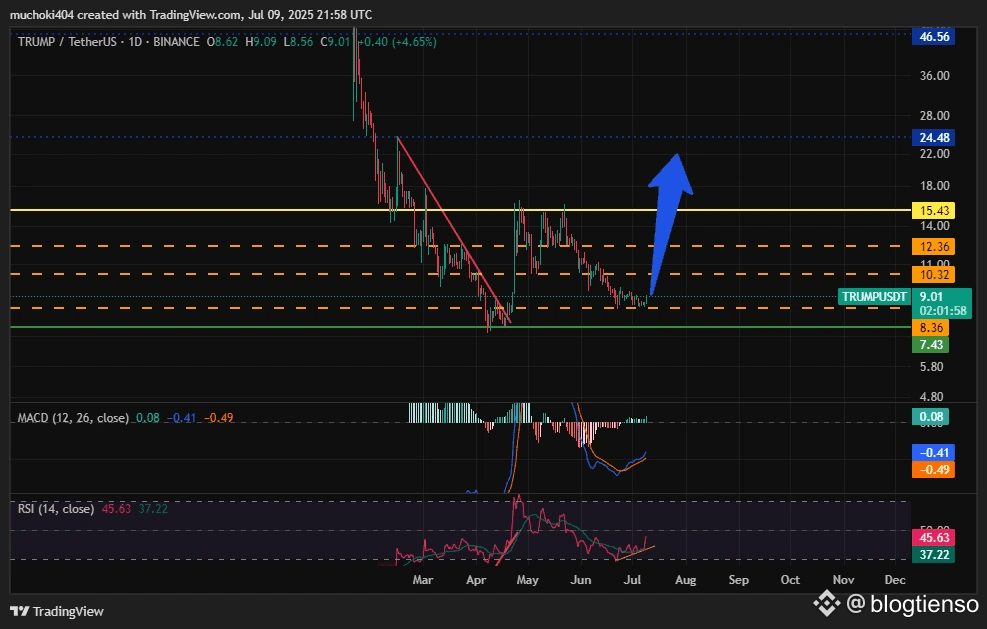Click the 36.00 price scale tick

934,76
